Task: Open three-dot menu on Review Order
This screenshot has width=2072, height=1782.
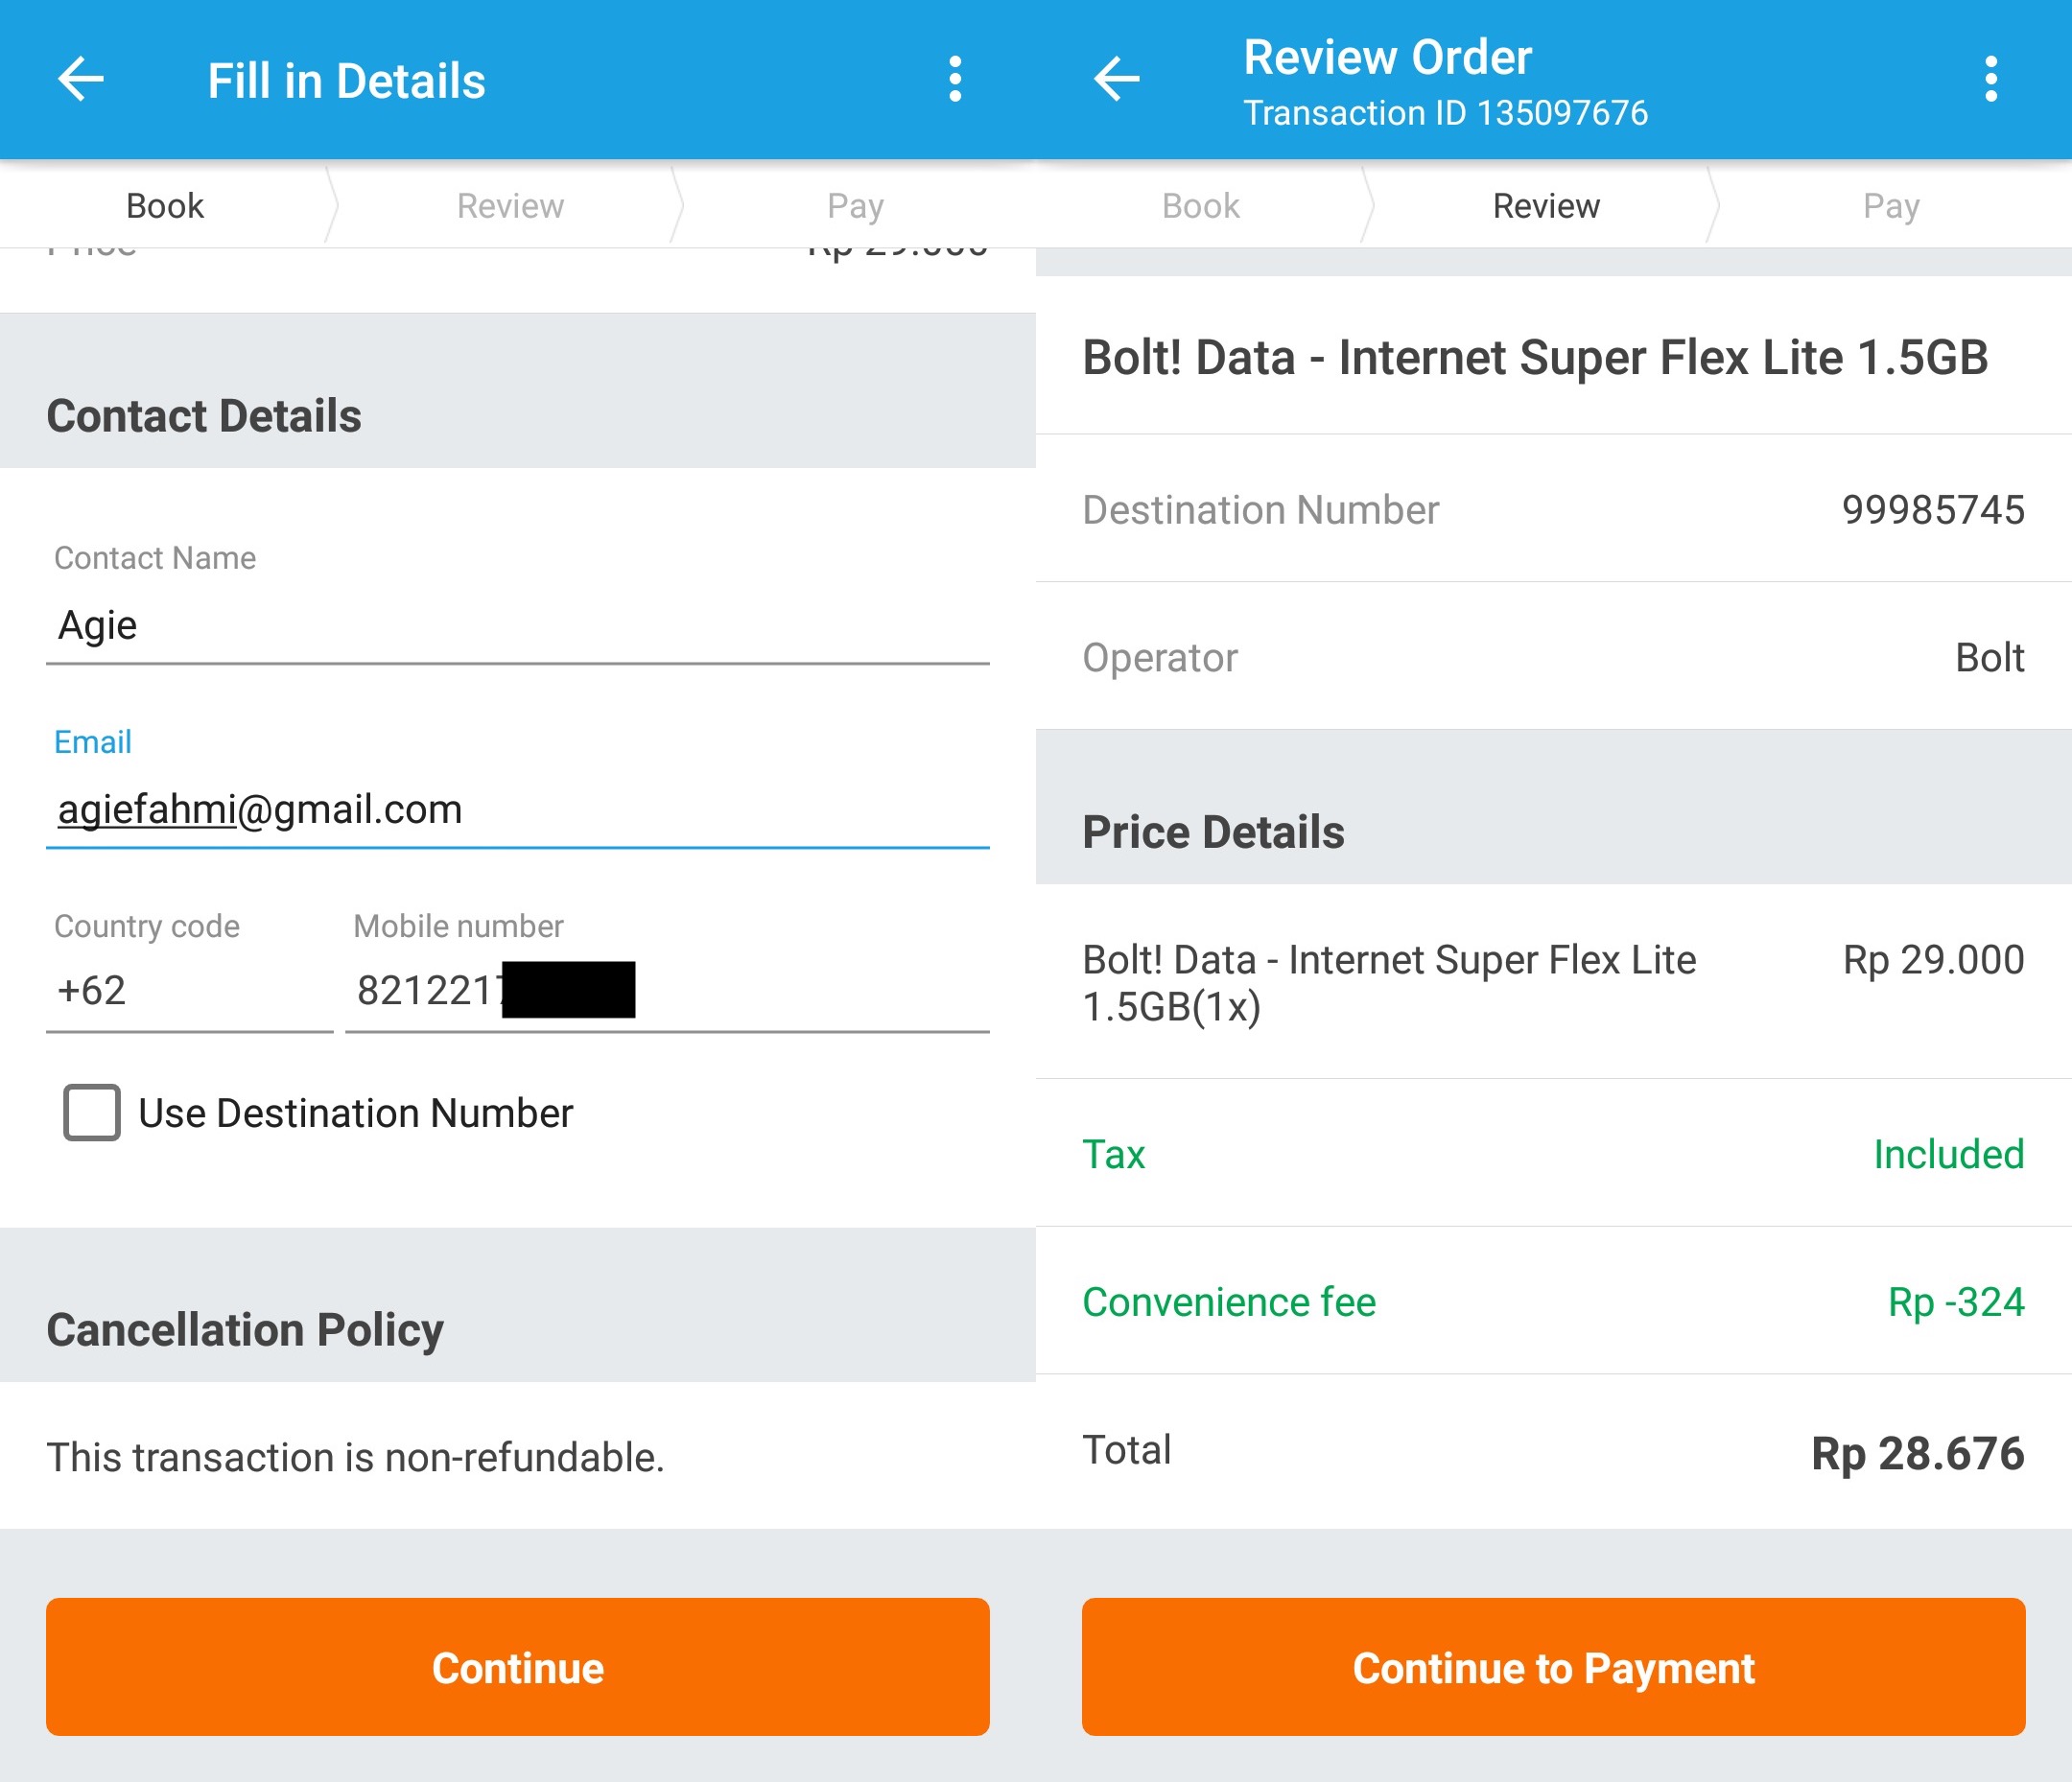Action: (x=1990, y=80)
